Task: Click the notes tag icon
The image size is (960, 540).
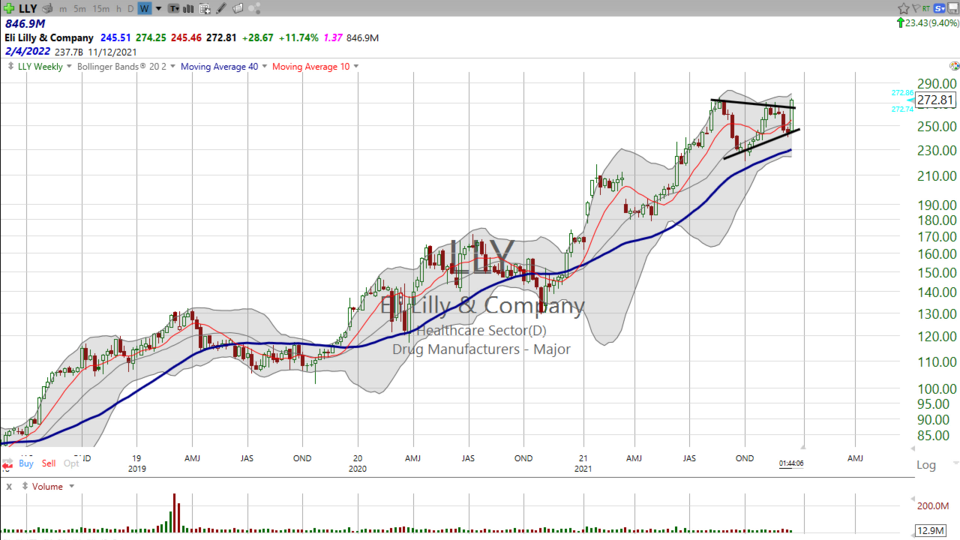Action: (x=238, y=9)
